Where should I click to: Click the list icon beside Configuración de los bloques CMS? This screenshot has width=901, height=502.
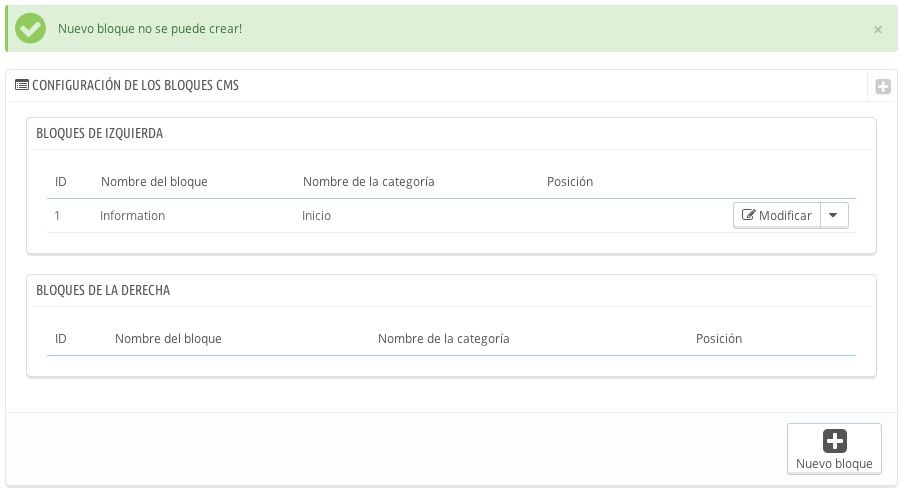22,85
